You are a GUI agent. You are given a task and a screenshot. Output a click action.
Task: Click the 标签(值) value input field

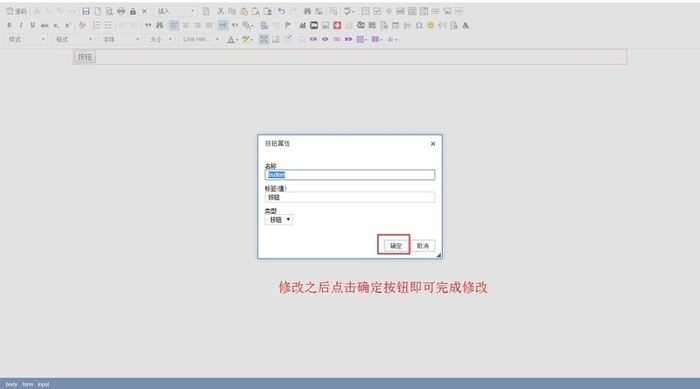350,197
